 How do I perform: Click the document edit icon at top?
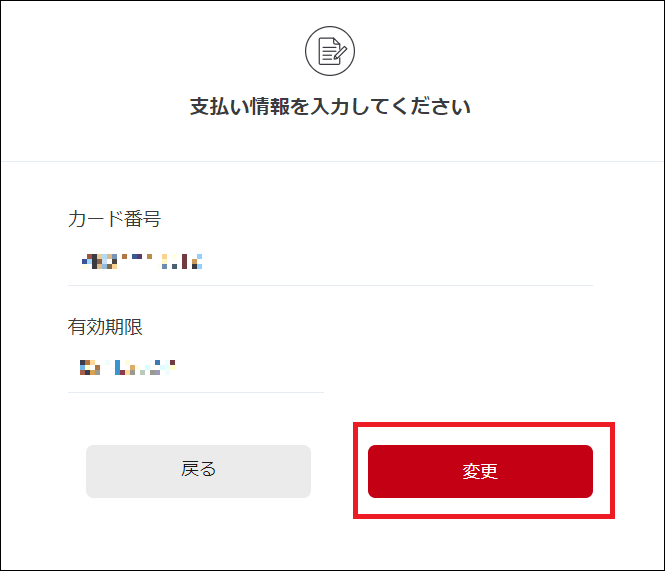click(329, 52)
